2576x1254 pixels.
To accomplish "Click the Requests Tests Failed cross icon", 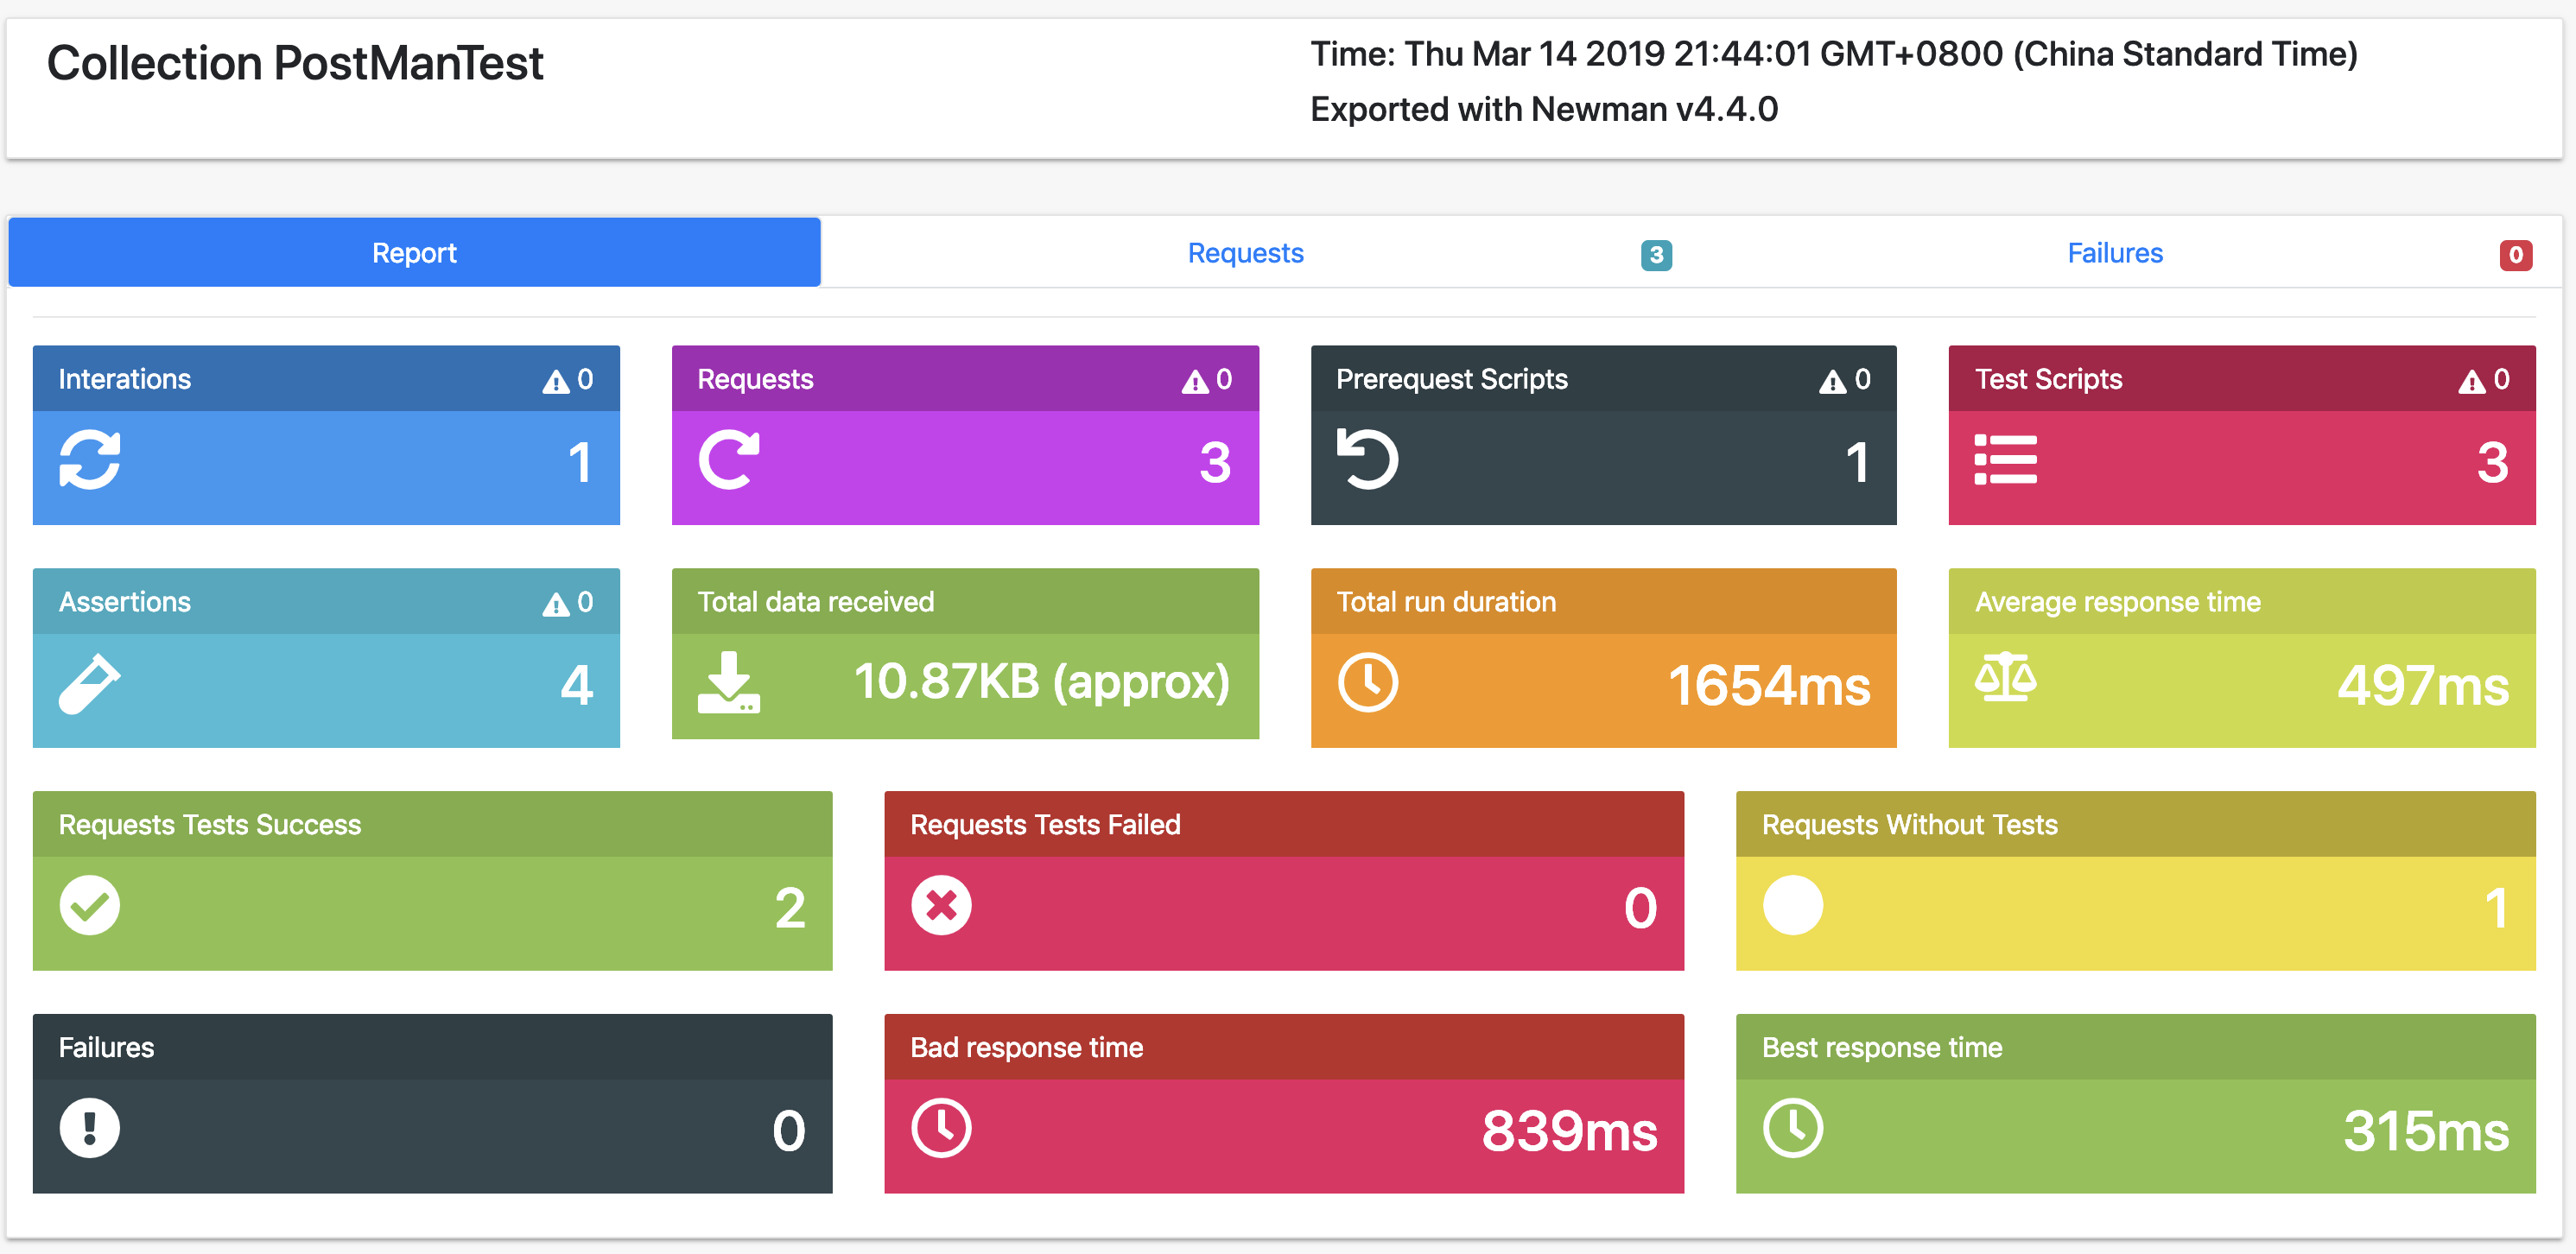I will click(942, 906).
